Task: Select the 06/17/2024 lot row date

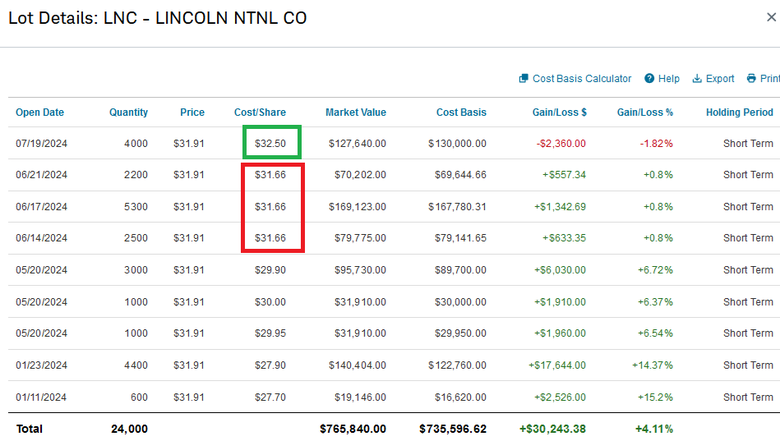Action: pyautogui.click(x=41, y=207)
